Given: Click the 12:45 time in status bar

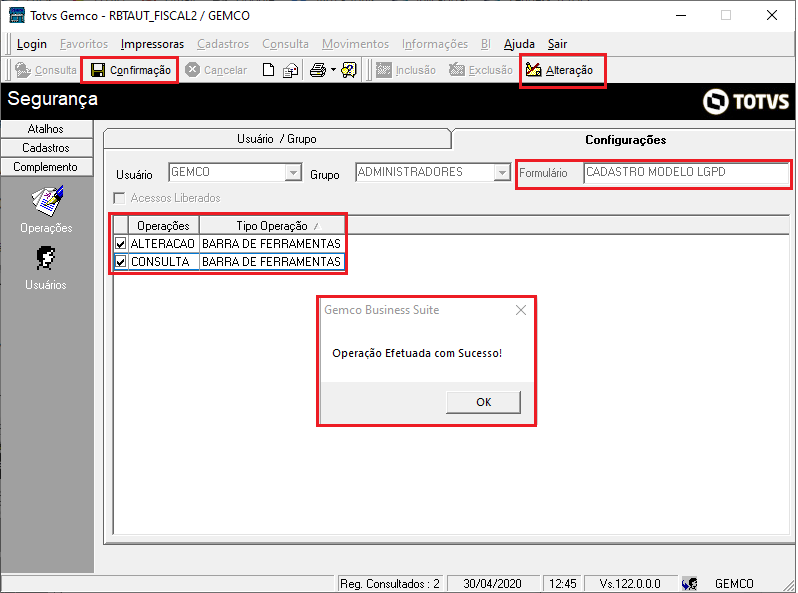Looking at the screenshot, I should tap(562, 583).
